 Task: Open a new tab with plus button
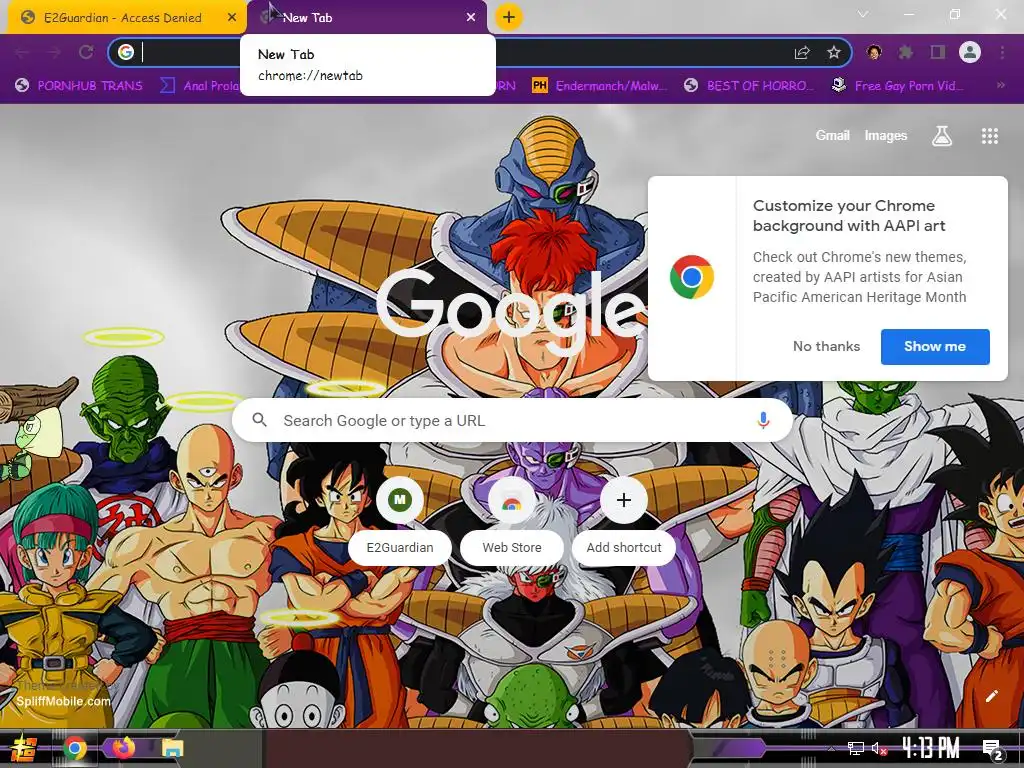[x=509, y=17]
